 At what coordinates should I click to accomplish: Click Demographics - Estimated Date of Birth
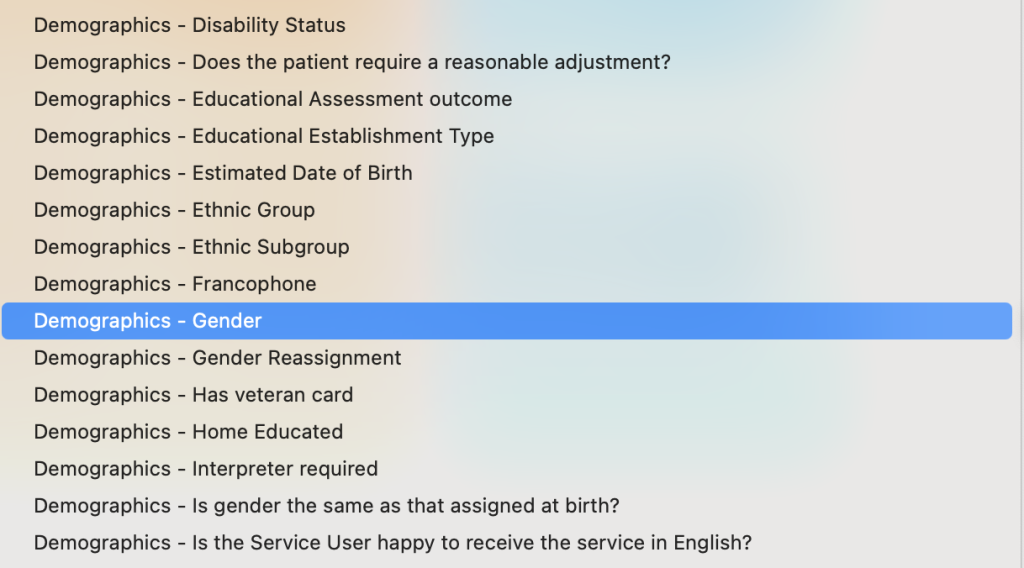pos(223,173)
